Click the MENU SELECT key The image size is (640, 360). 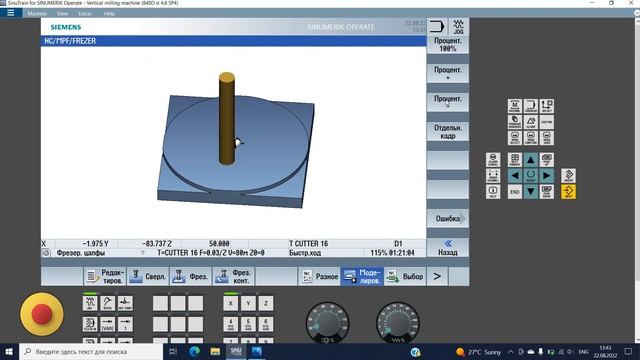(515, 138)
